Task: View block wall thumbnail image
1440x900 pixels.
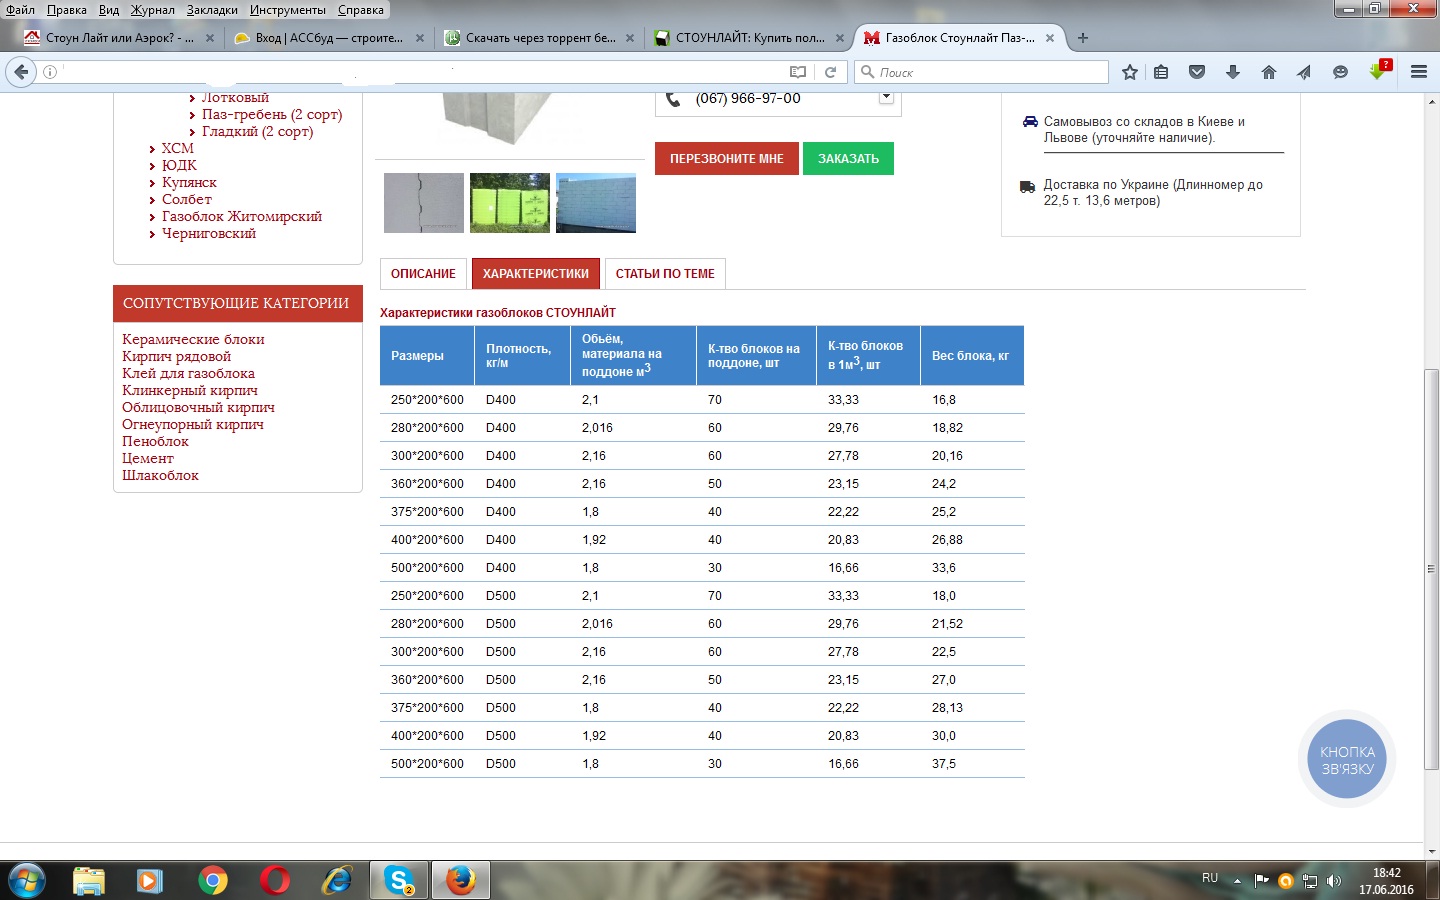Action: click(596, 203)
